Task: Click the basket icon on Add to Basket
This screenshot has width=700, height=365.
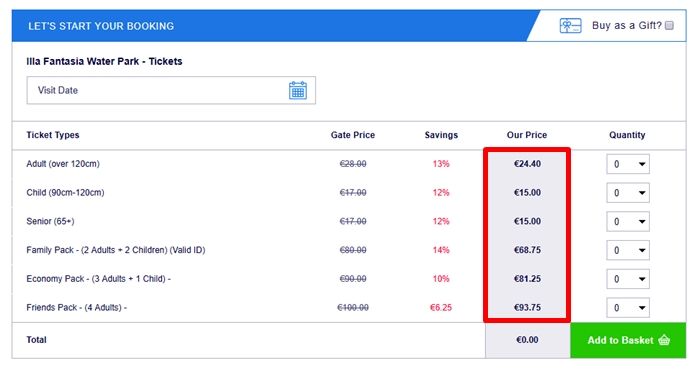Action: (664, 340)
